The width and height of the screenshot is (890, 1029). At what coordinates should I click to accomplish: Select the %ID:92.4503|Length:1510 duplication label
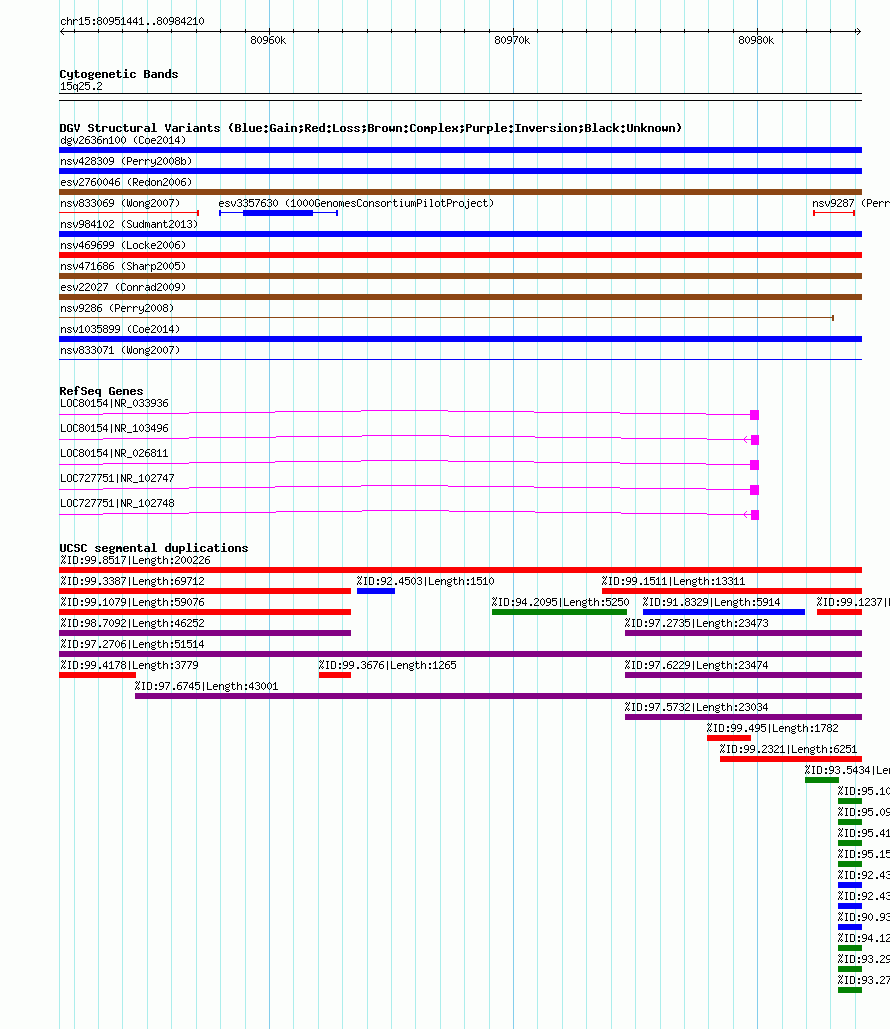(x=425, y=581)
